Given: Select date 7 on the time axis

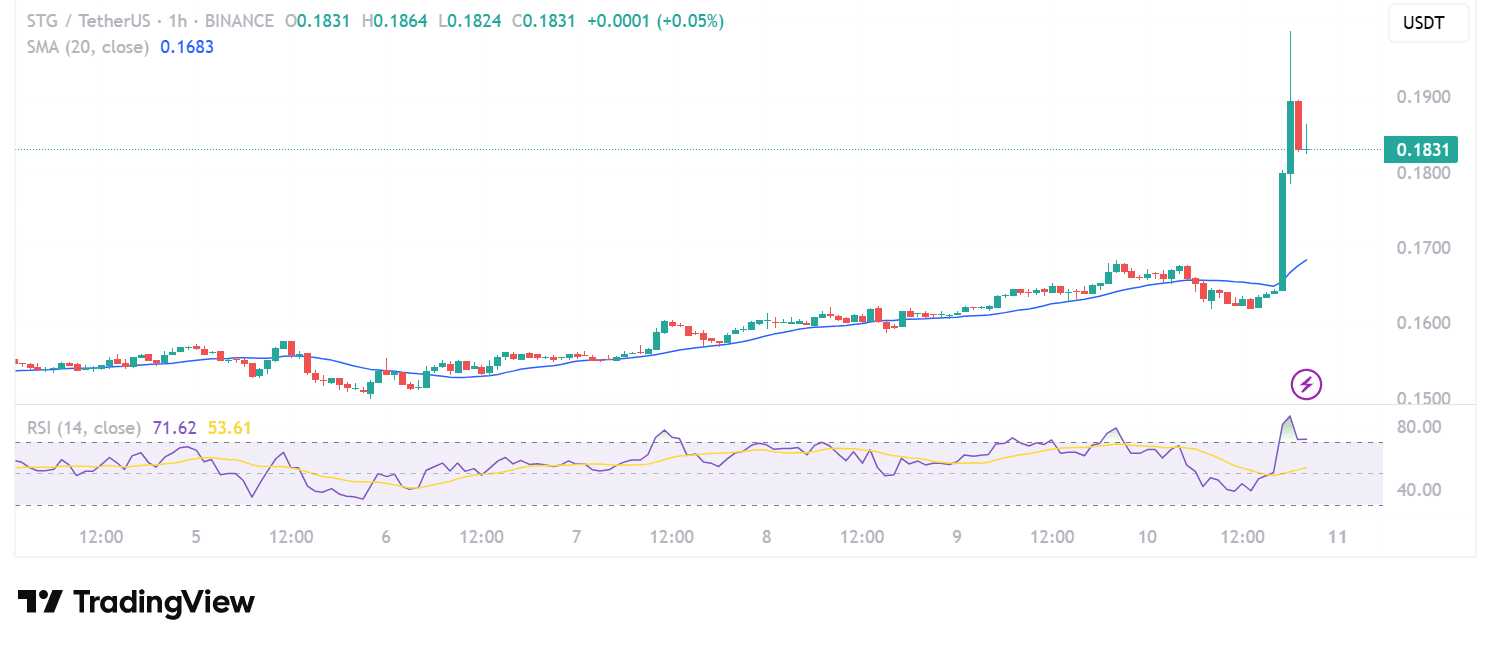Looking at the screenshot, I should (x=576, y=537).
